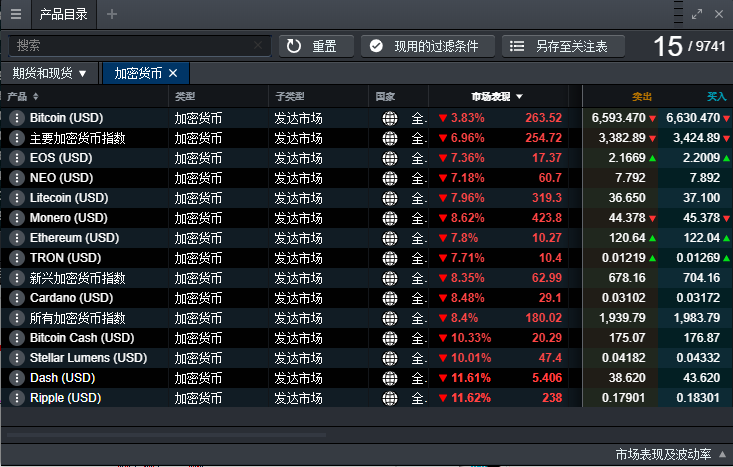
Task: Click the 子类型 column header
Action: pyautogui.click(x=290, y=97)
